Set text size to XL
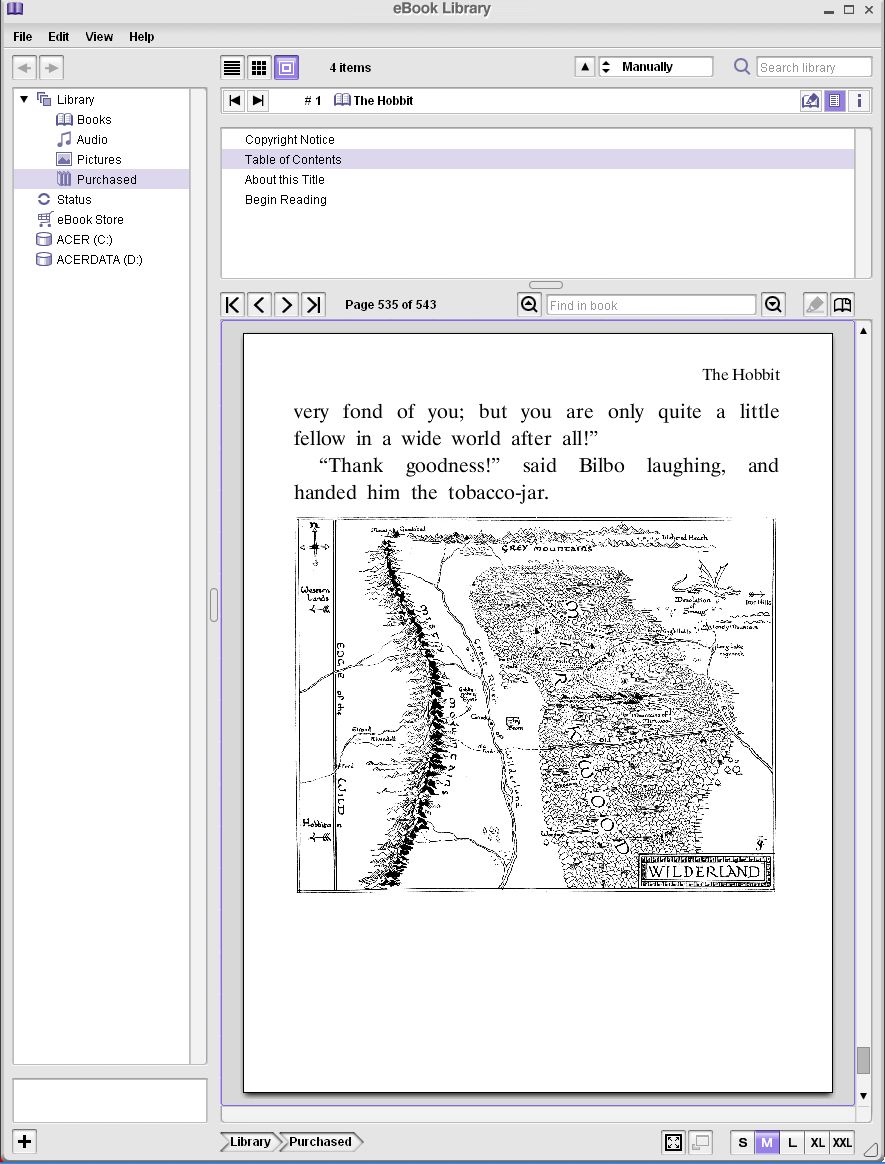The image size is (885, 1164). pyautogui.click(x=817, y=1142)
